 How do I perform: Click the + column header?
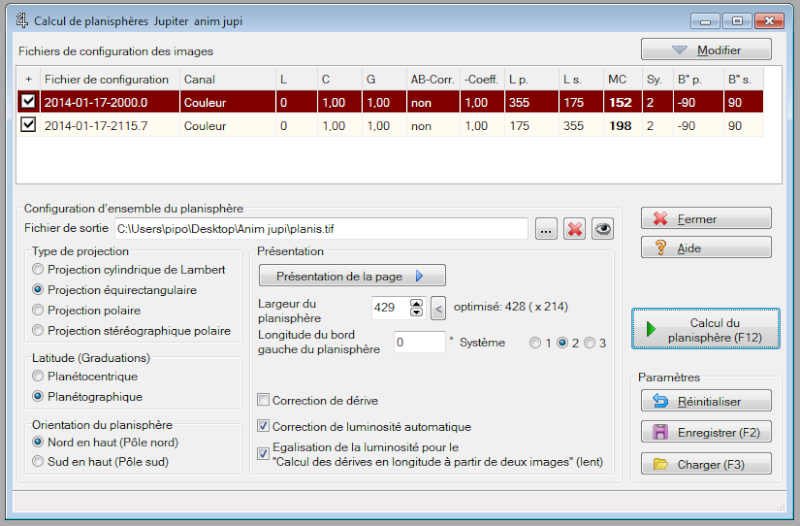pyautogui.click(x=29, y=79)
